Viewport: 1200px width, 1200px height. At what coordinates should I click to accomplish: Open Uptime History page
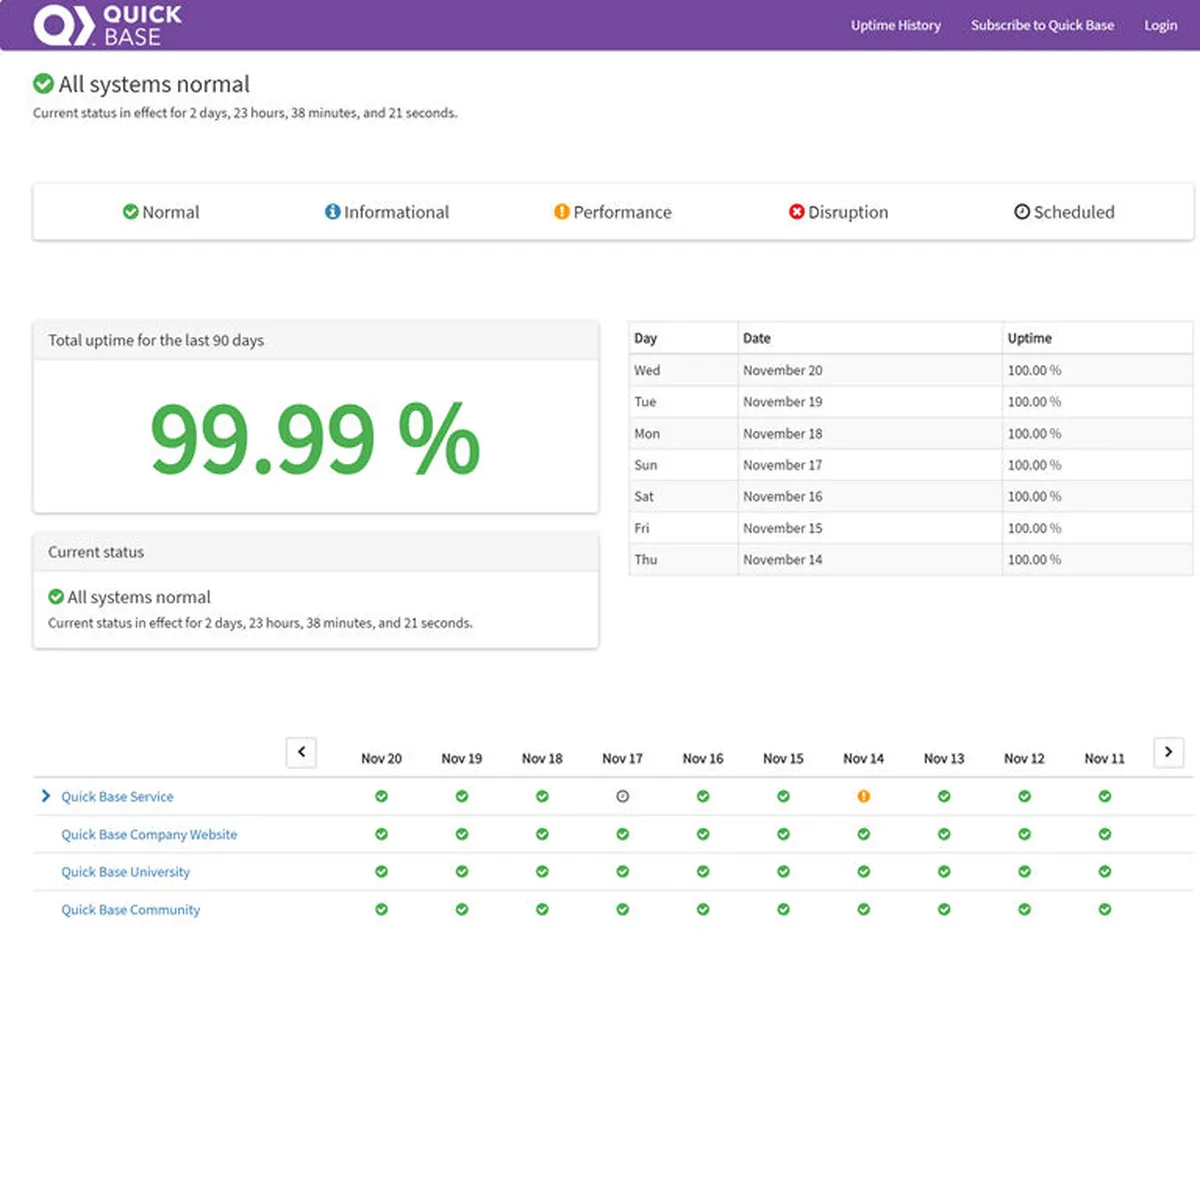point(895,25)
